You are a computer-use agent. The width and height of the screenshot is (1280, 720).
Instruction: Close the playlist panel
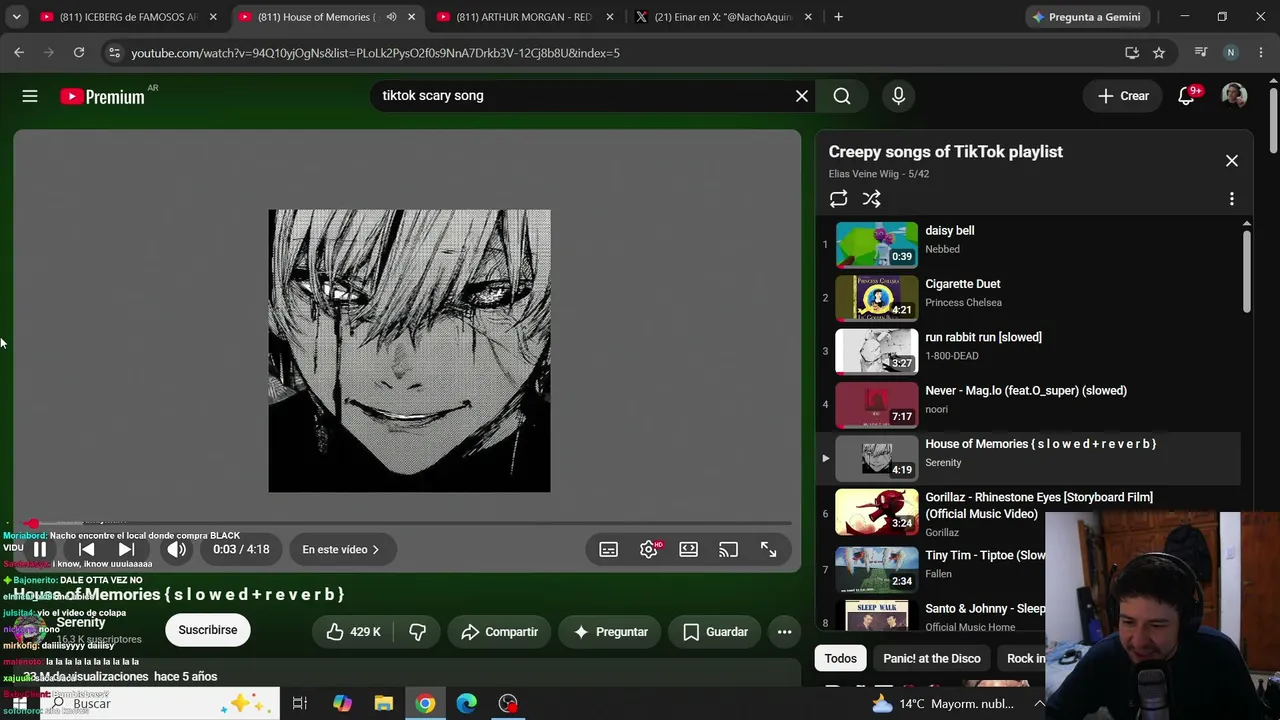pyautogui.click(x=1232, y=161)
